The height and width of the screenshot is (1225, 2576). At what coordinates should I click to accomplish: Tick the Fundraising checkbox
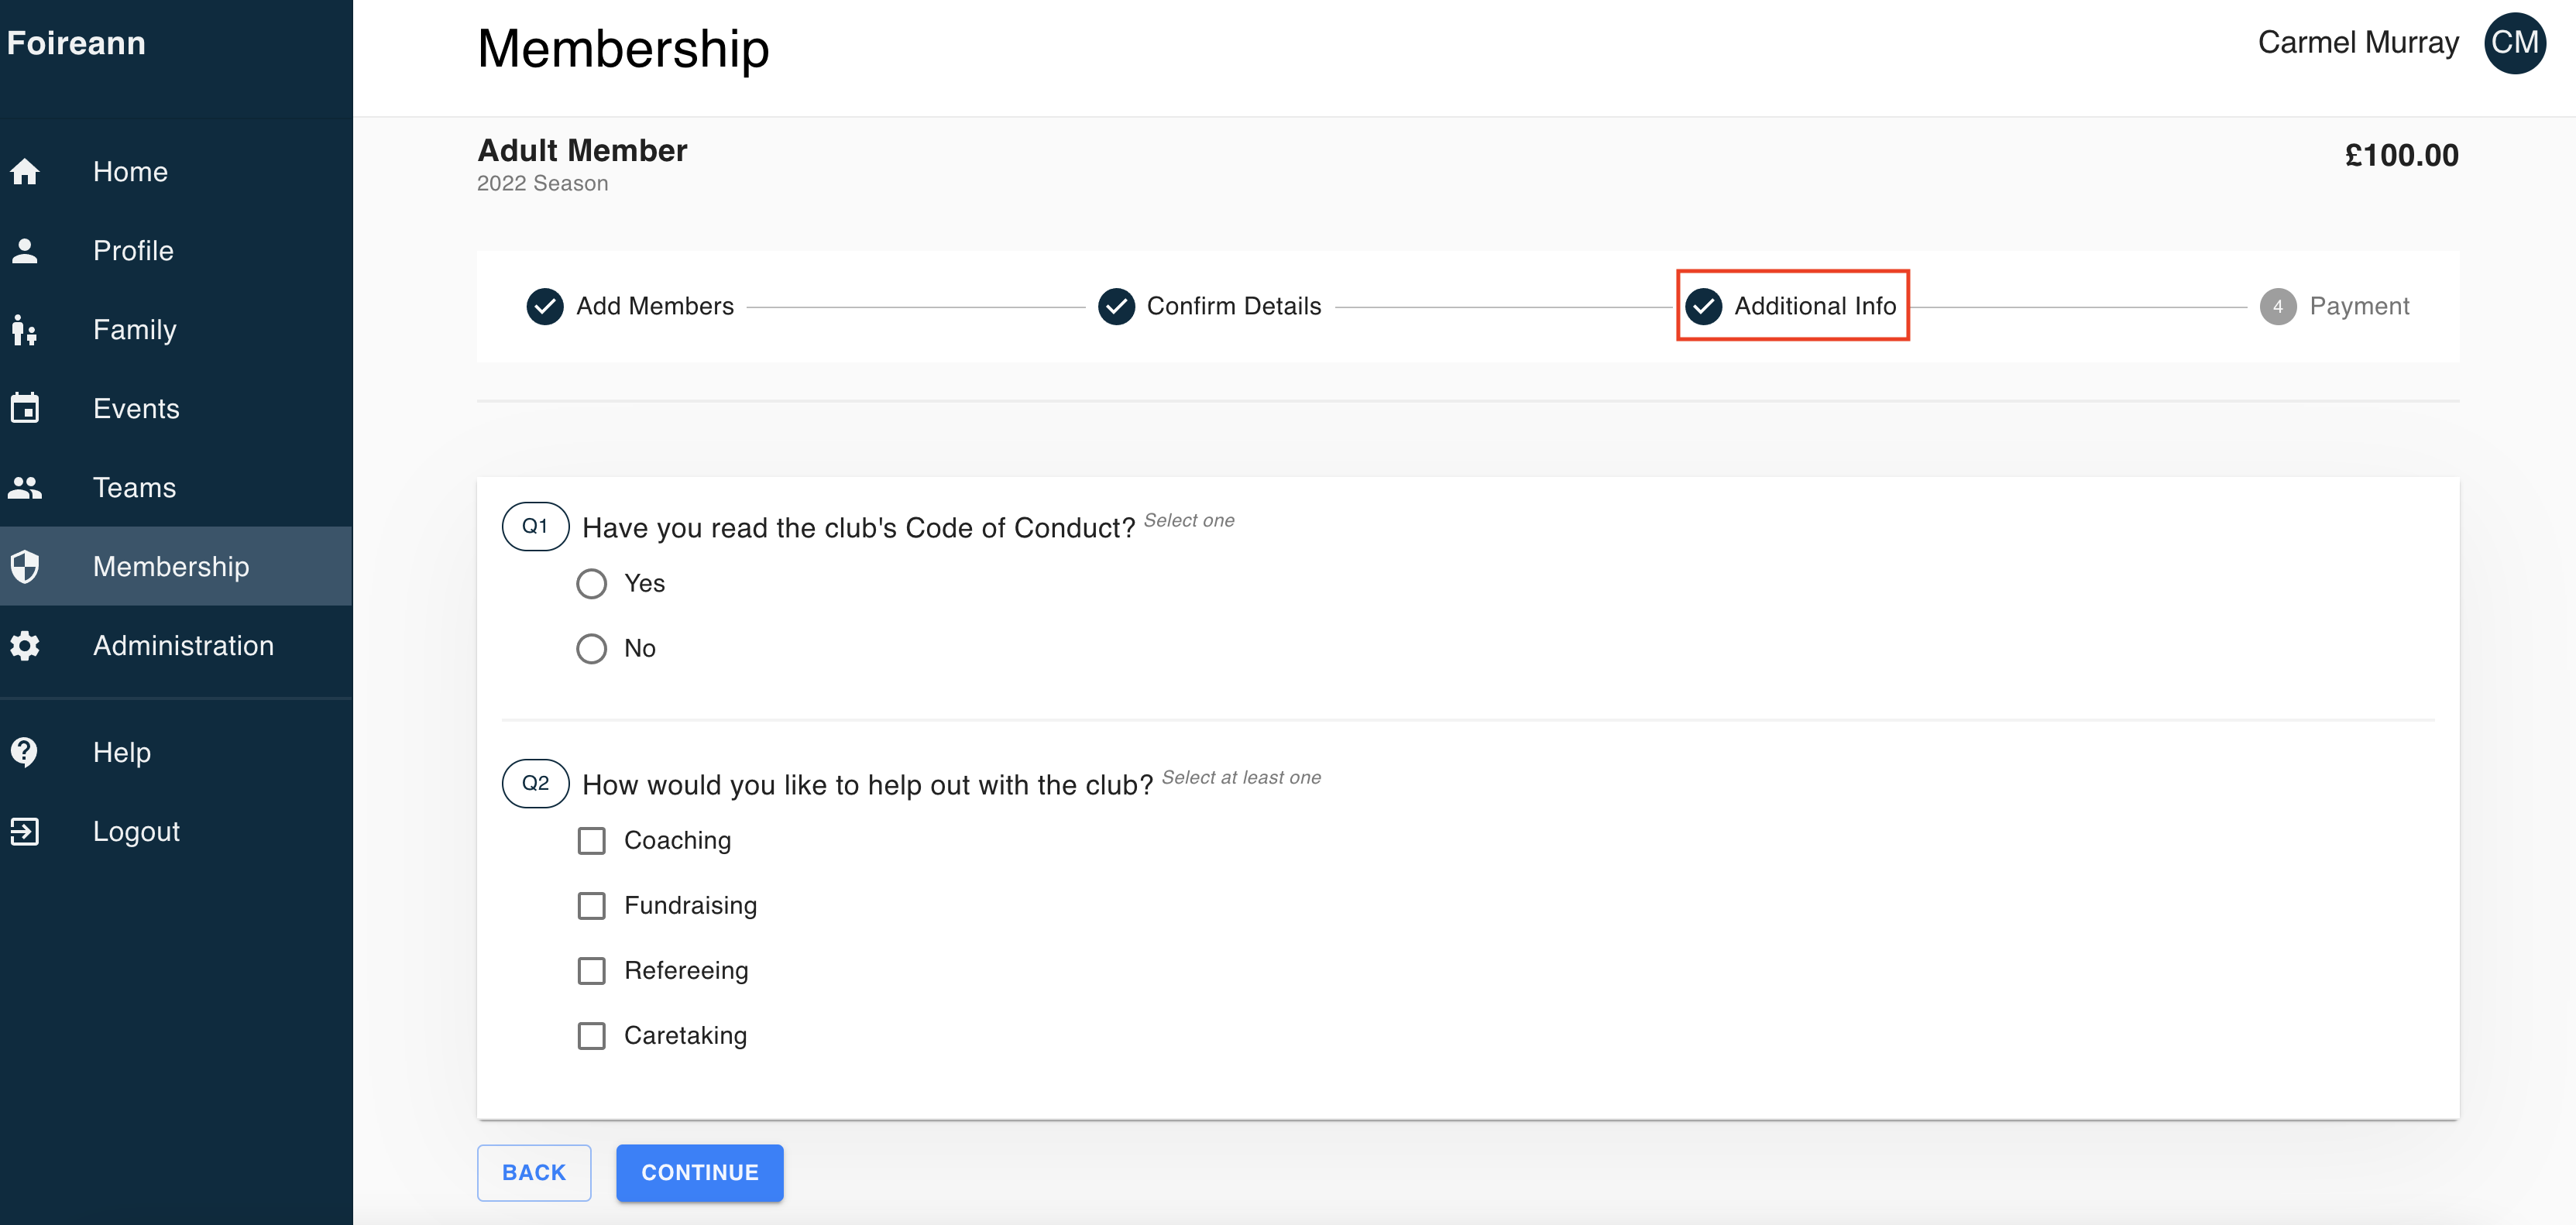[591, 906]
